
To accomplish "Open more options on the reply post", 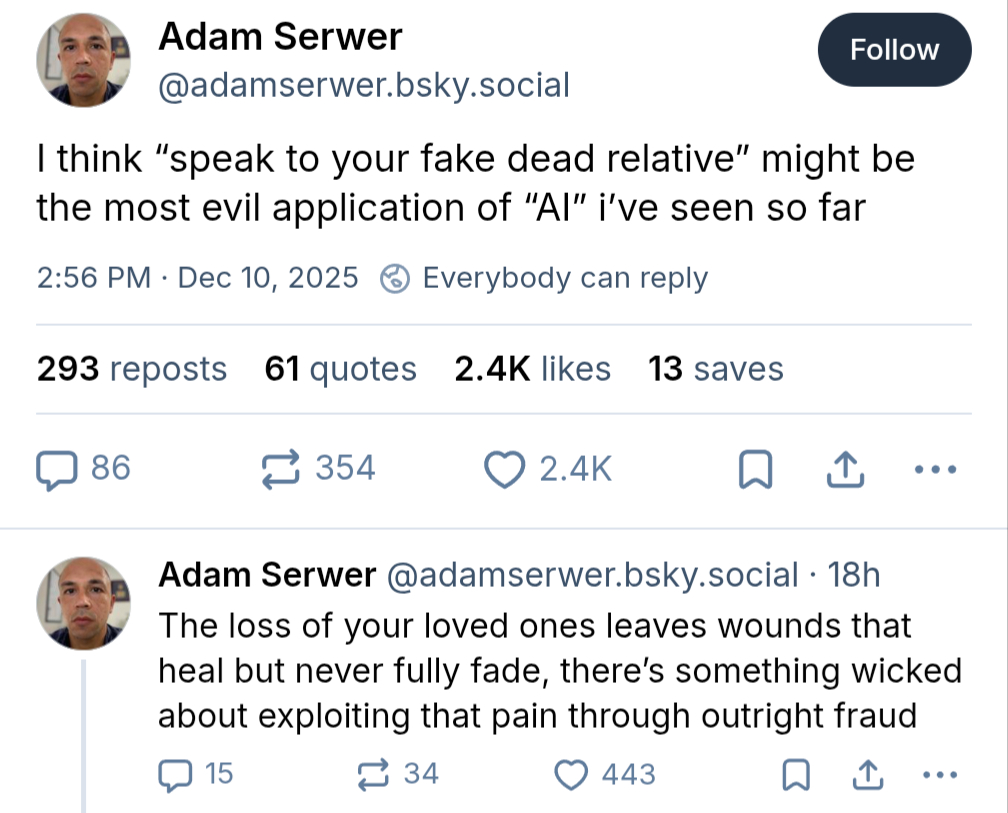I will pyautogui.click(x=936, y=773).
